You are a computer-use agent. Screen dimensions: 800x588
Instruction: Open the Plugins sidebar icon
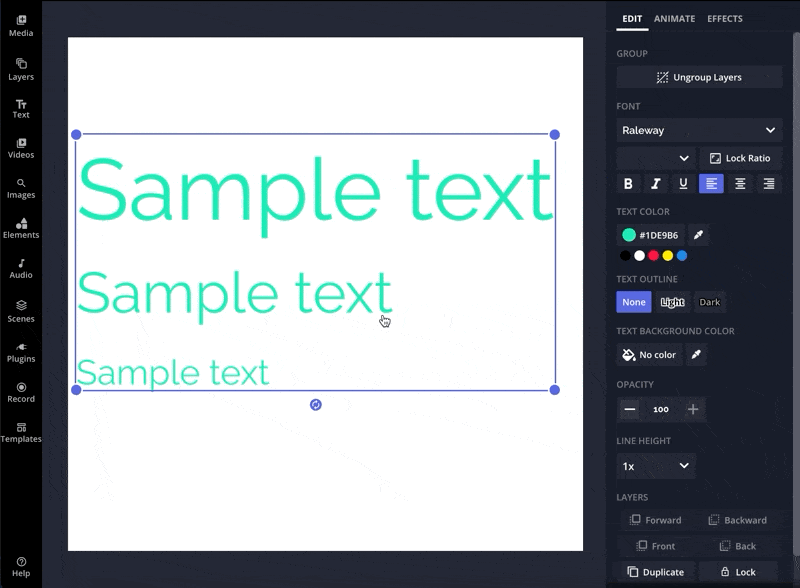pyautogui.click(x=21, y=351)
